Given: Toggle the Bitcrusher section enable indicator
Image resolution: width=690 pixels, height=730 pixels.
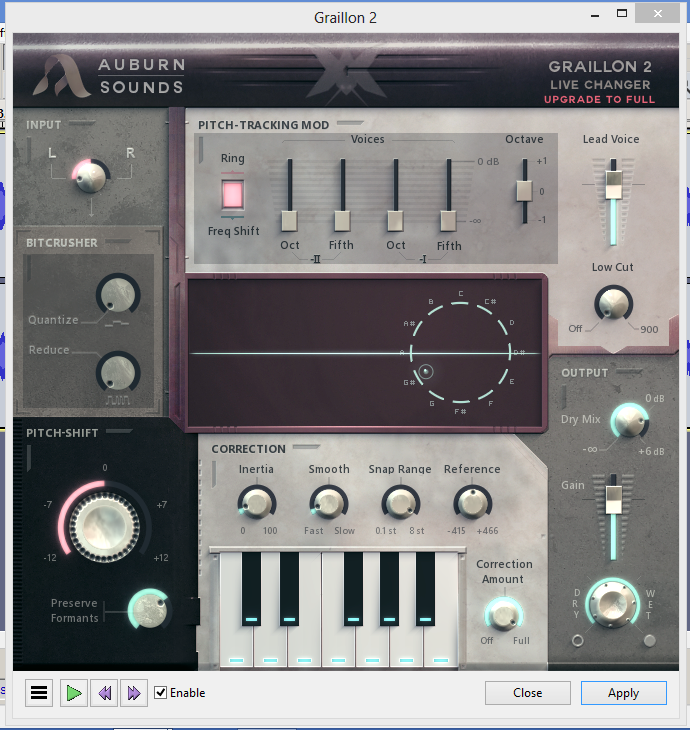Looking at the screenshot, I should tap(118, 241).
